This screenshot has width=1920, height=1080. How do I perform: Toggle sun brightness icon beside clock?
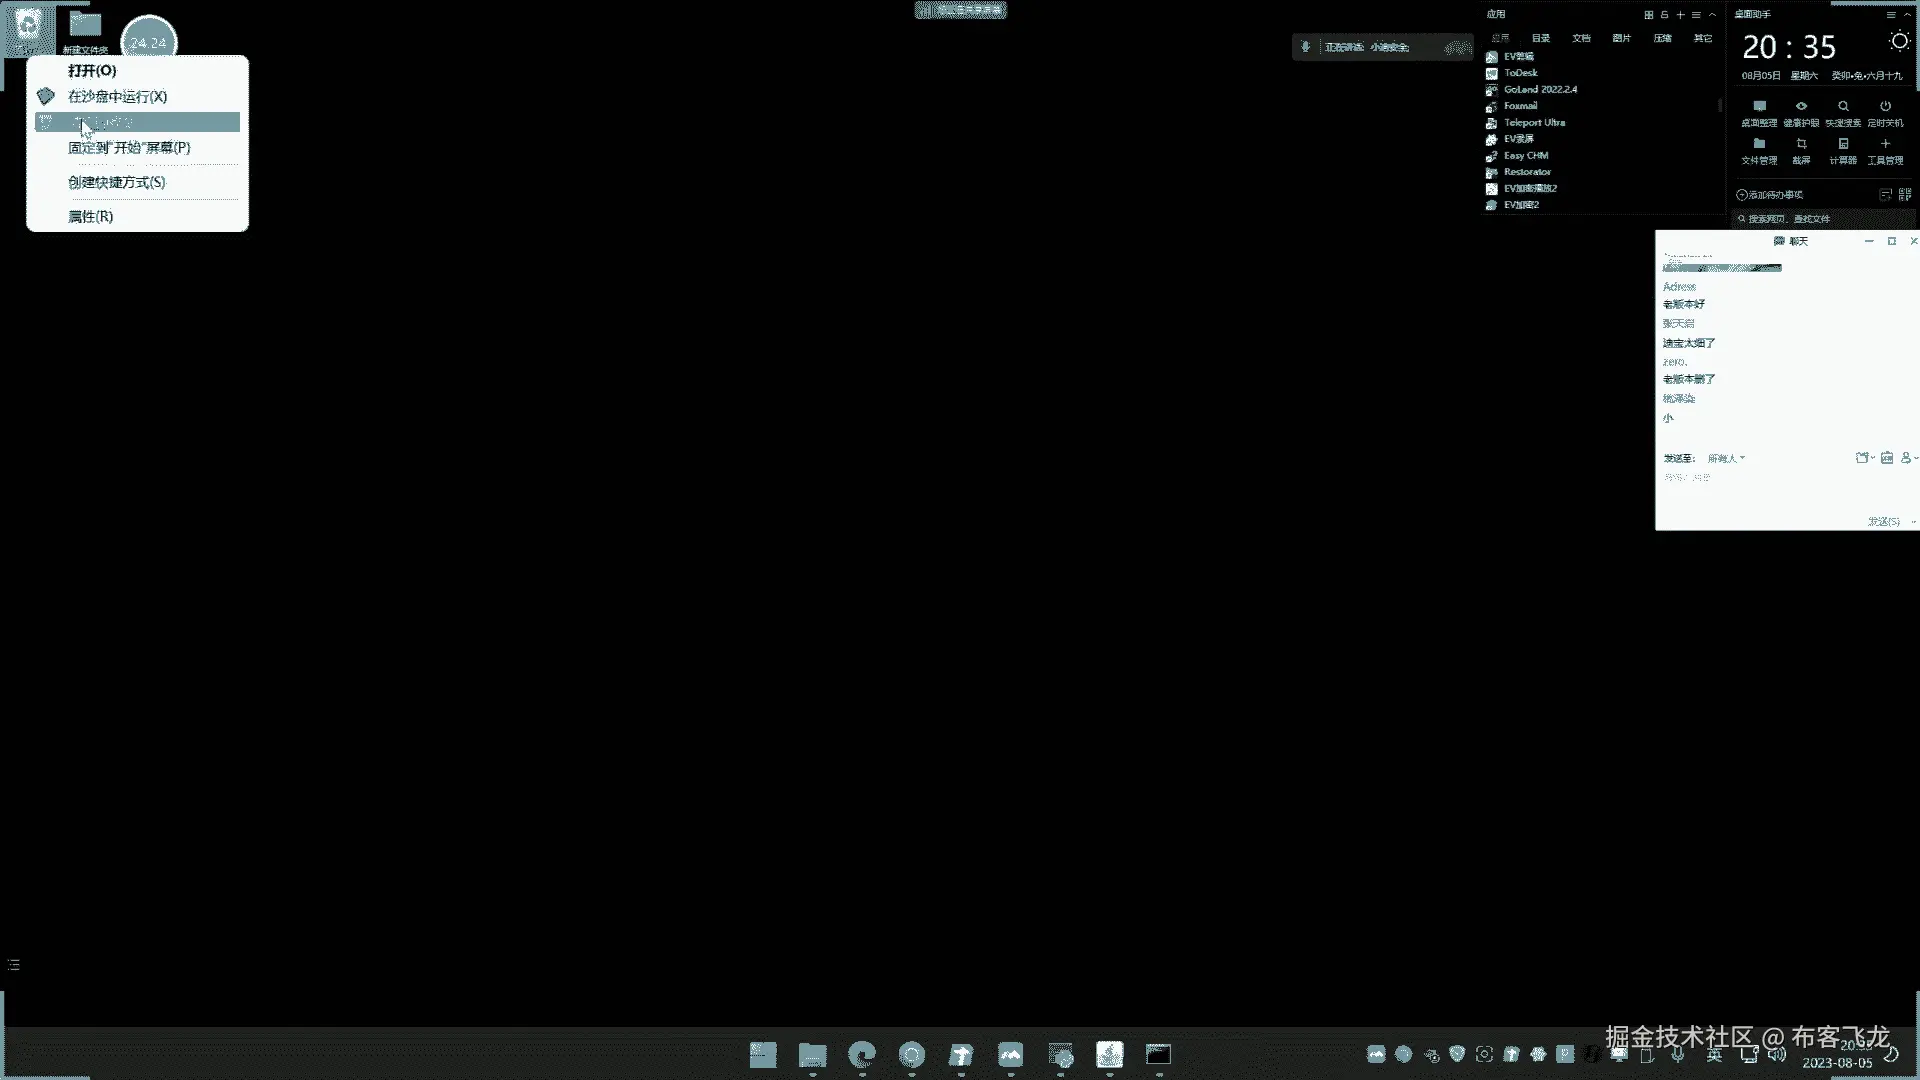click(x=1898, y=42)
